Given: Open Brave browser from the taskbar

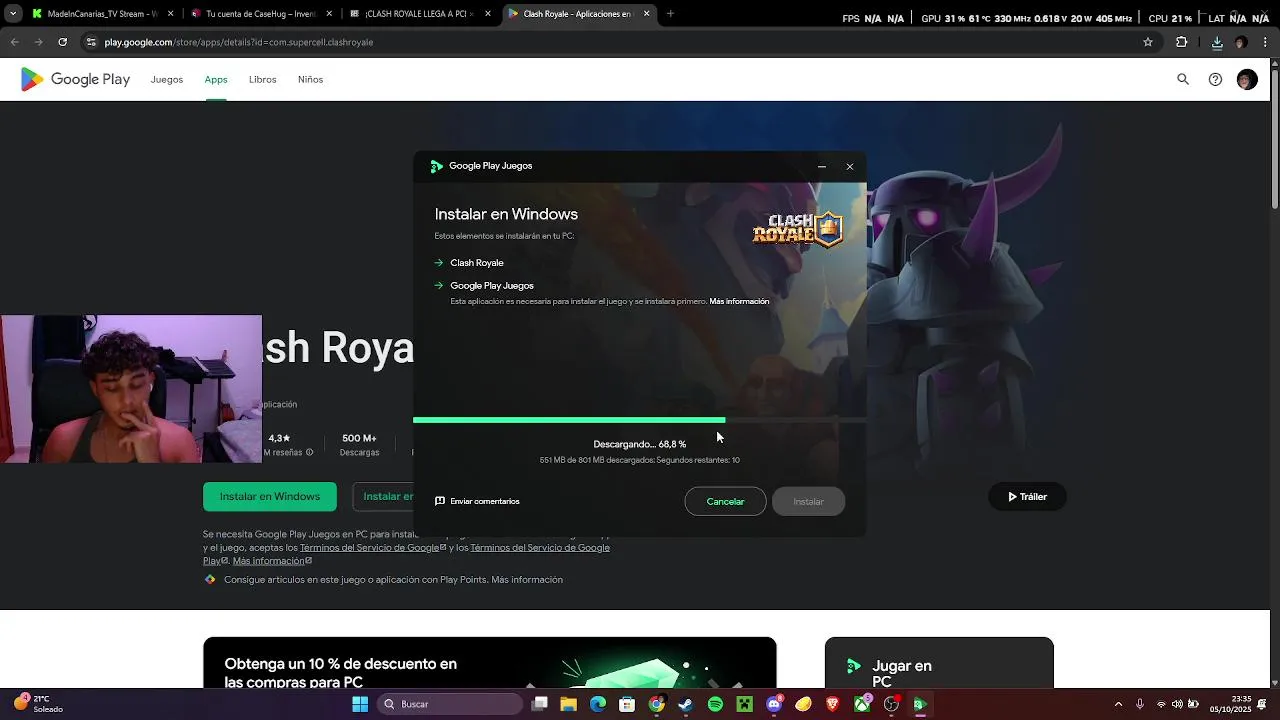Looking at the screenshot, I should click(x=833, y=704).
